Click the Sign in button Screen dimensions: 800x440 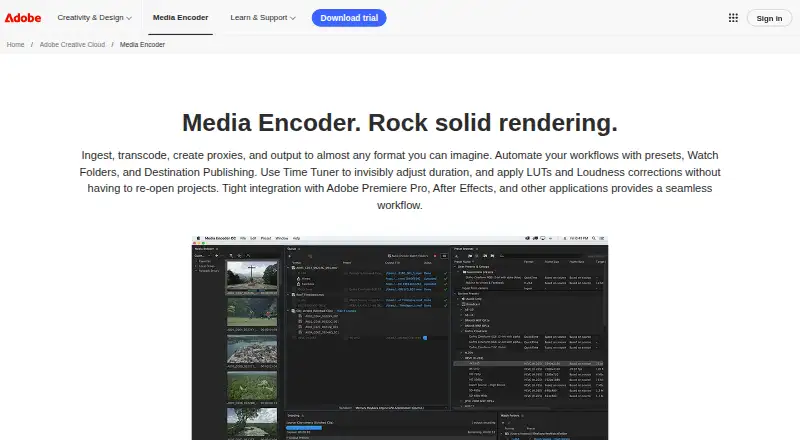click(769, 18)
